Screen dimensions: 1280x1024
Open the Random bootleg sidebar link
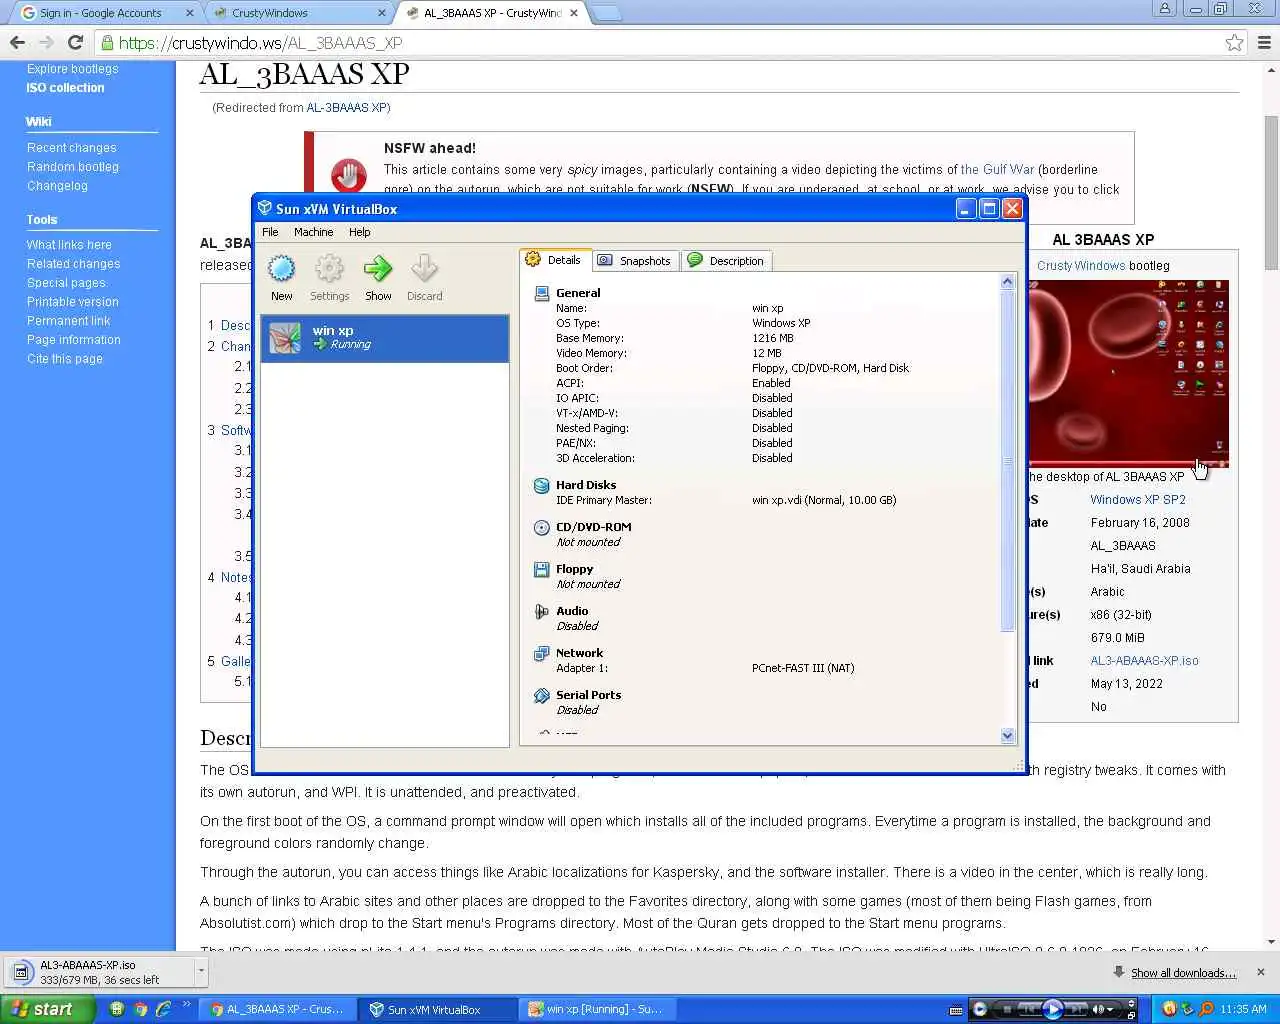tap(73, 167)
